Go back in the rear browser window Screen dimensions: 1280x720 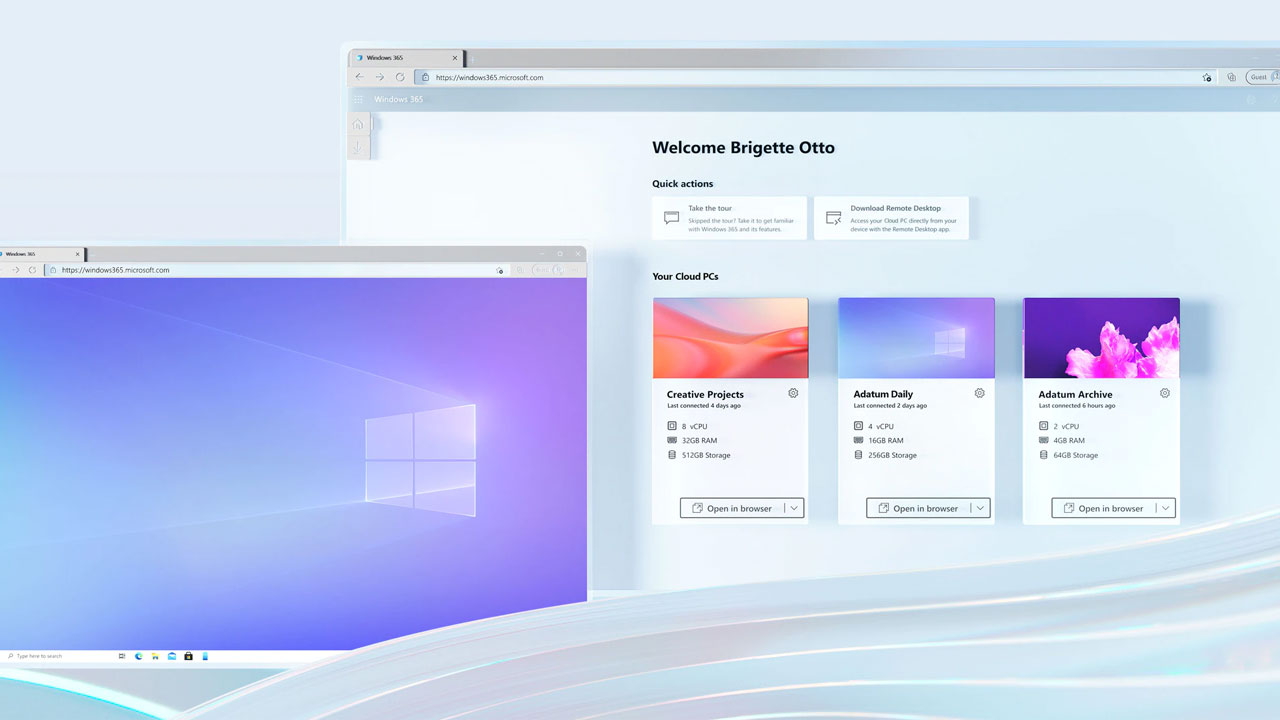(360, 77)
